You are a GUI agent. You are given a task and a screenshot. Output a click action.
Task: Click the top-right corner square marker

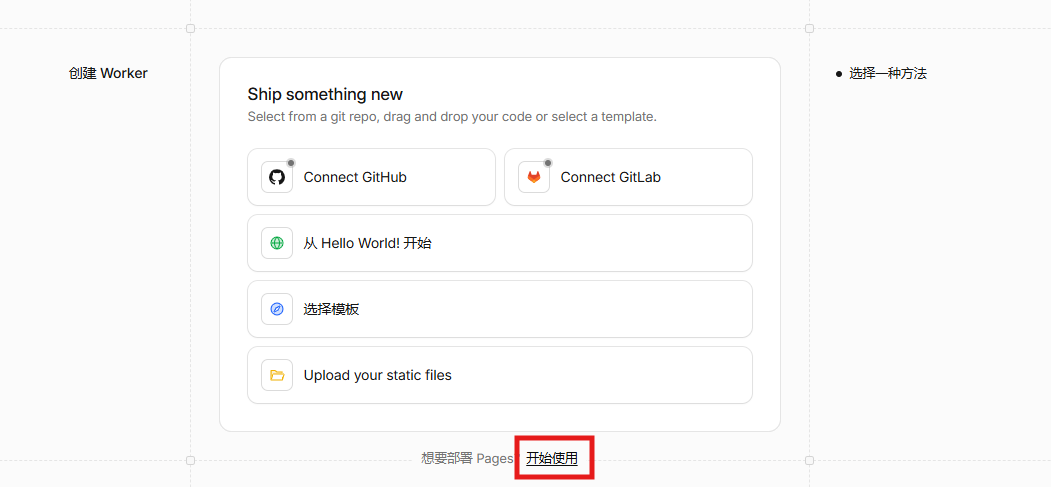coord(809,28)
